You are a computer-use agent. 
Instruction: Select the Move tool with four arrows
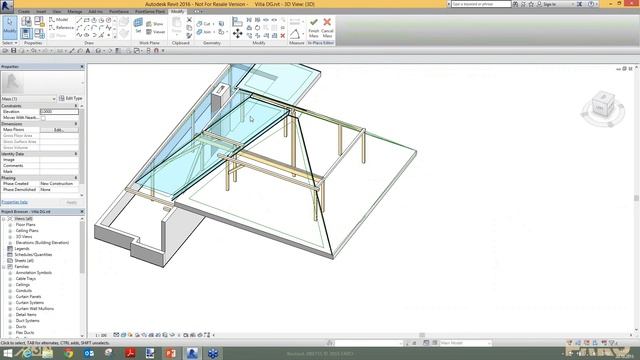click(237, 33)
